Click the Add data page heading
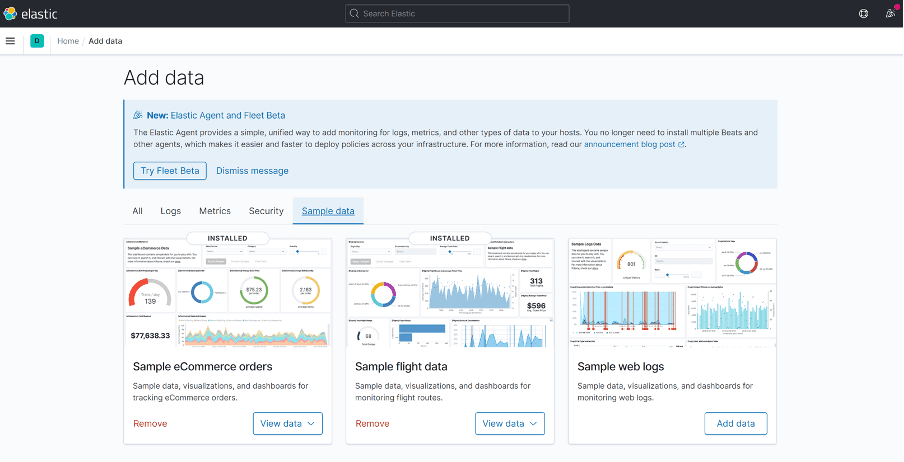This screenshot has width=904, height=462. click(164, 77)
